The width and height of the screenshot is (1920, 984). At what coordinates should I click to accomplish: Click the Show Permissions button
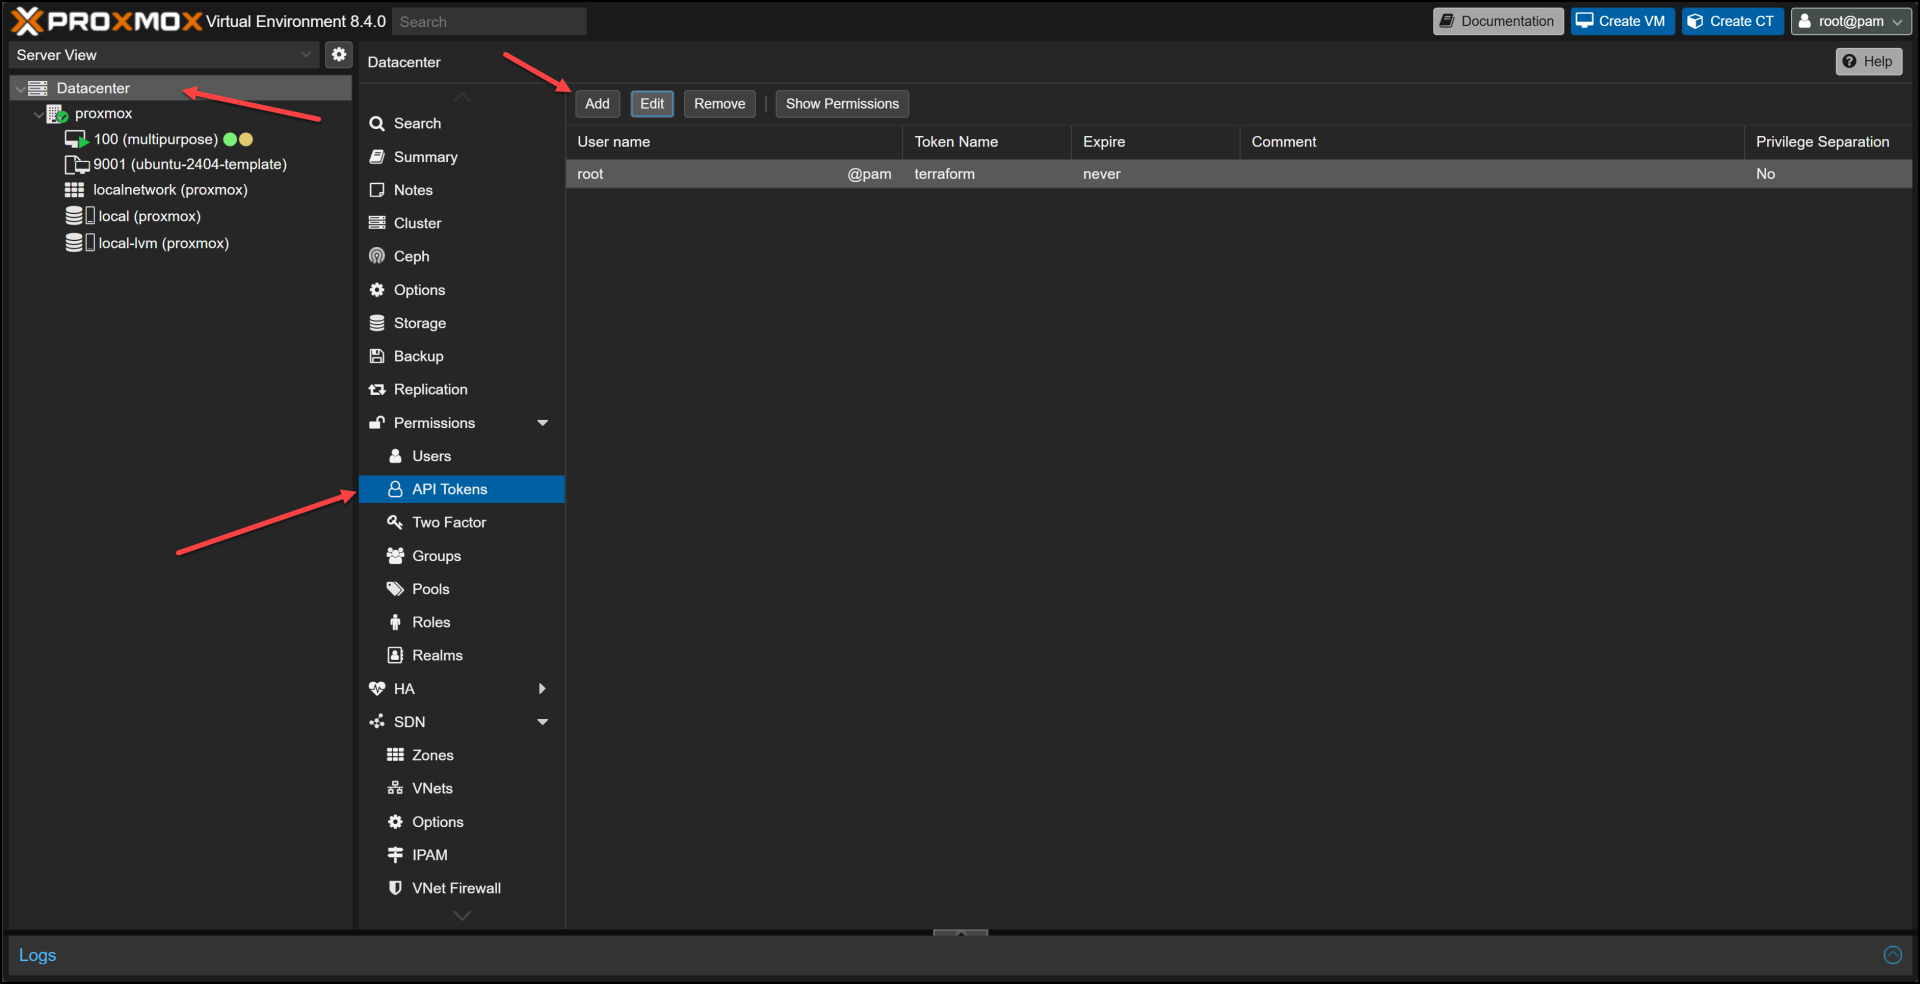(841, 103)
